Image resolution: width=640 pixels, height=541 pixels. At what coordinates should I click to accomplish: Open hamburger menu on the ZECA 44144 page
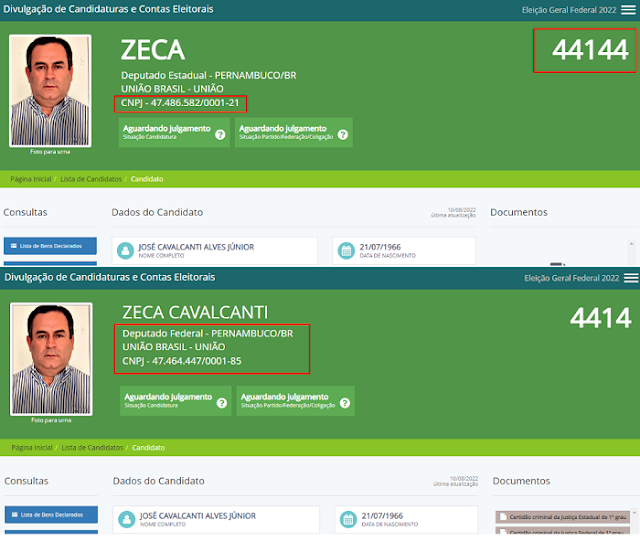coord(628,10)
